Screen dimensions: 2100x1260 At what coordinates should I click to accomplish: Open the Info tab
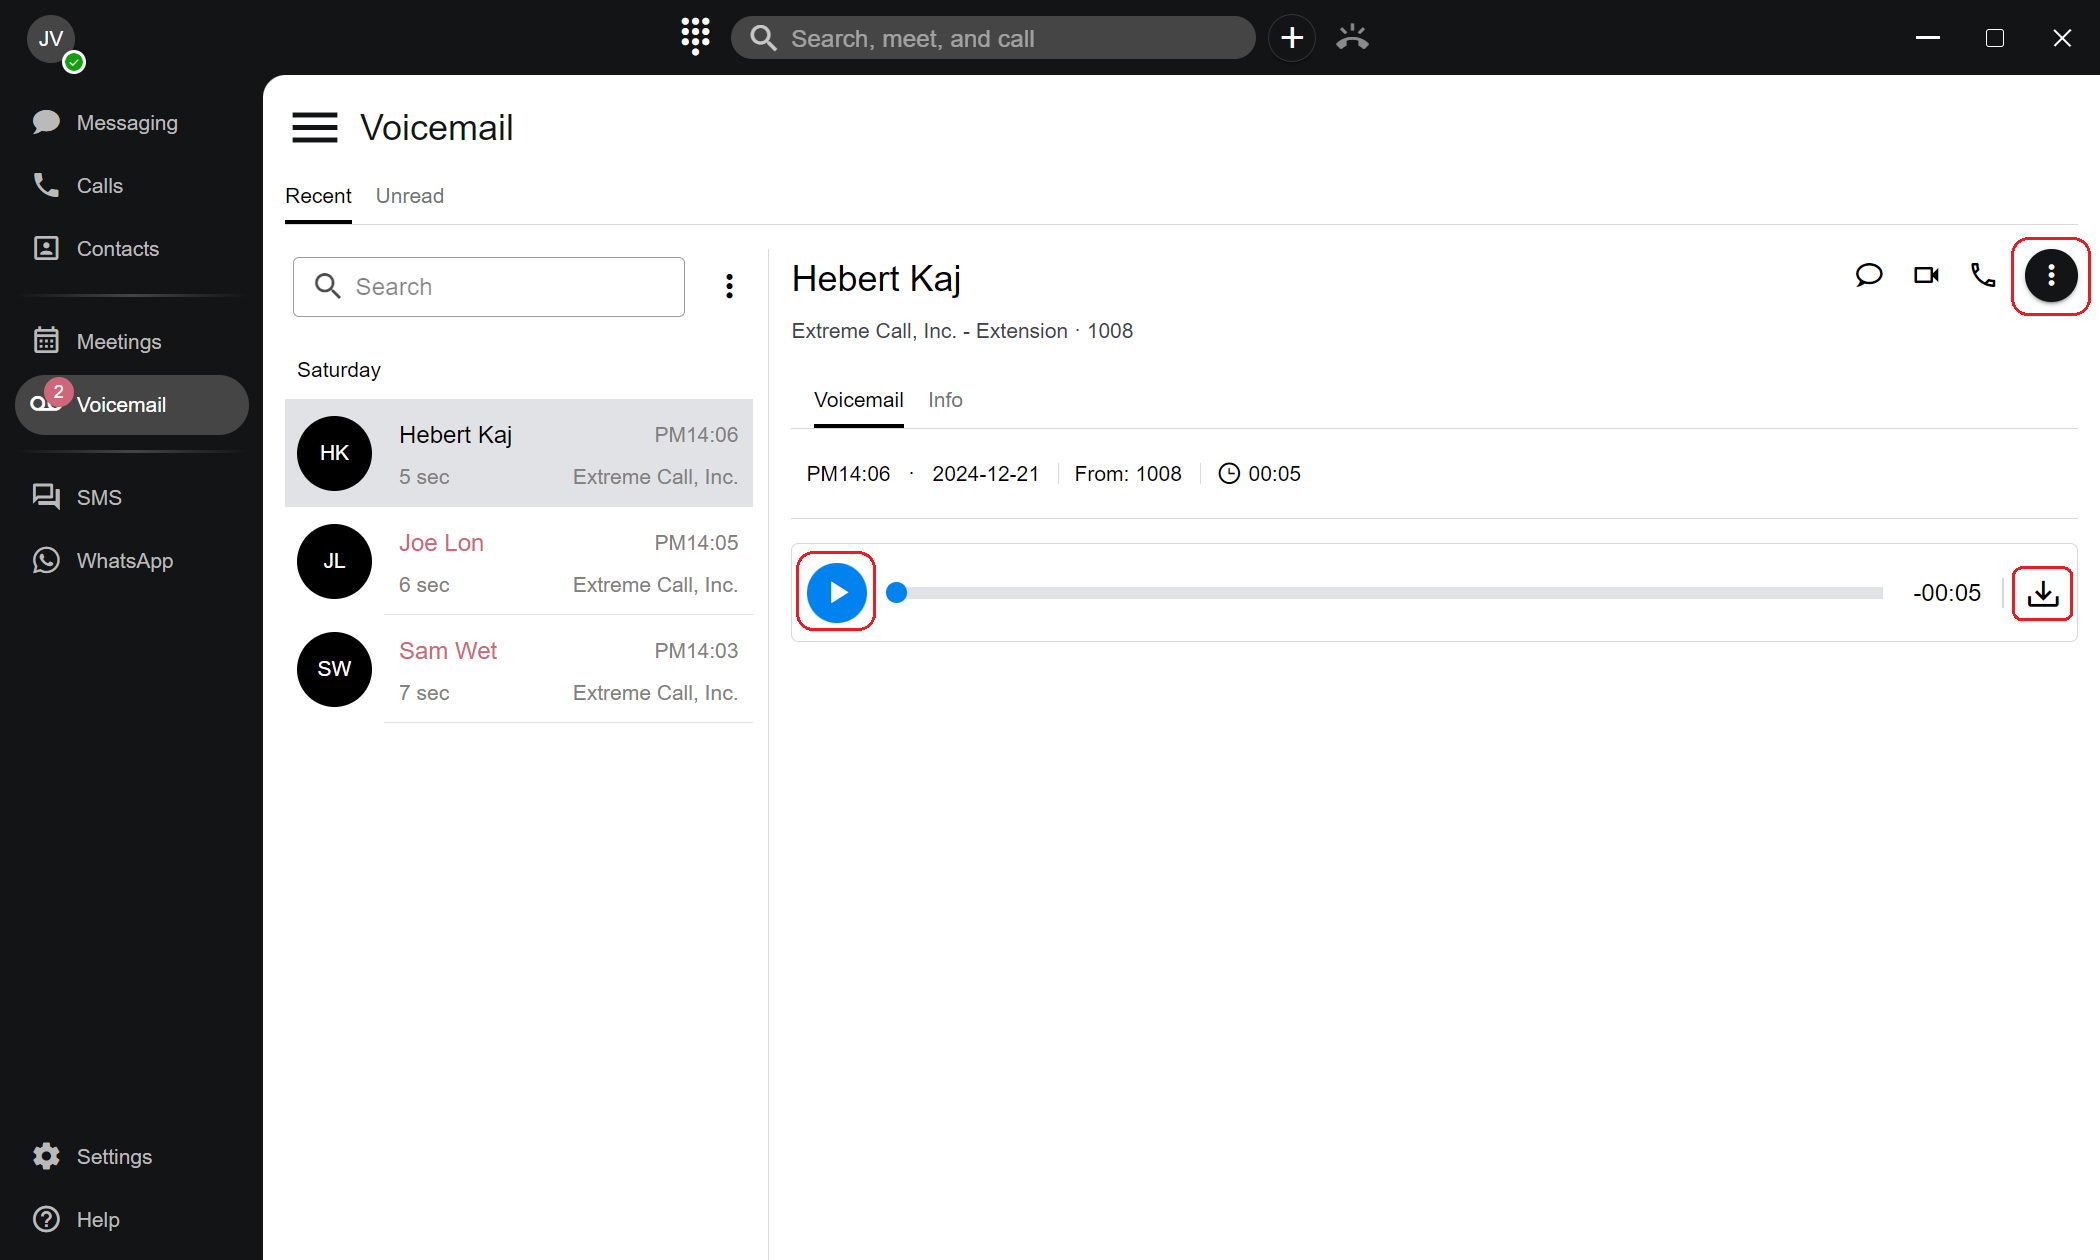pyautogui.click(x=945, y=400)
